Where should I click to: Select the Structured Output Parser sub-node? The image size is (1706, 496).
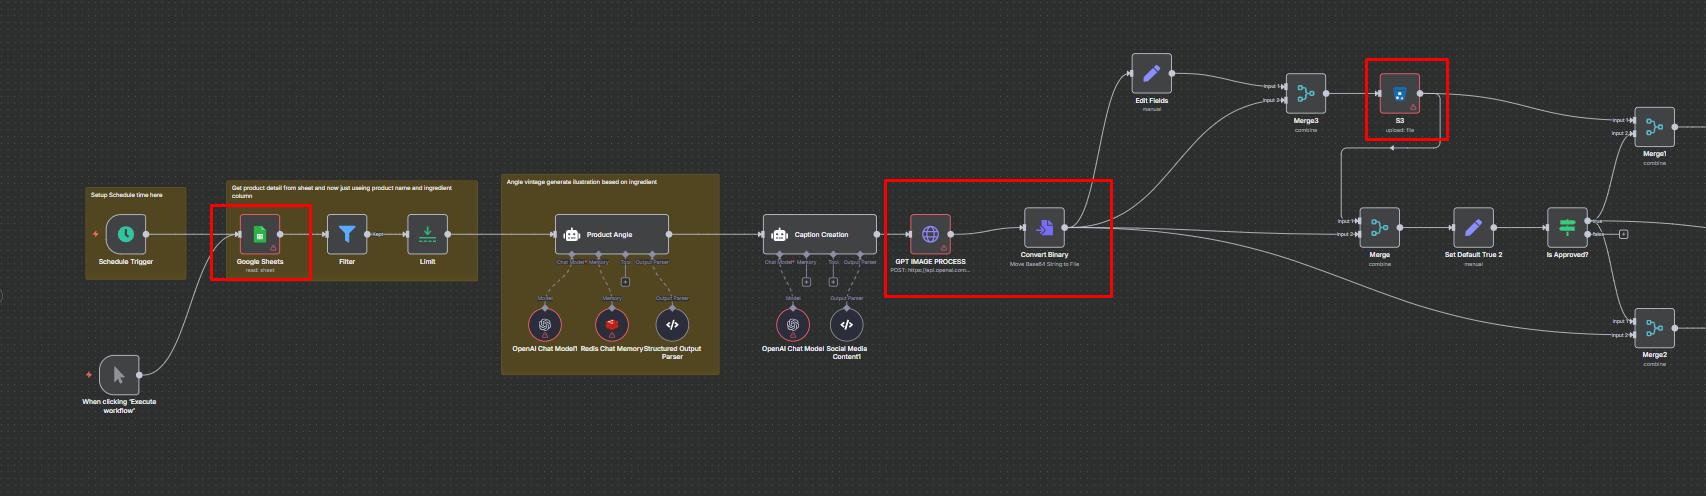pyautogui.click(x=672, y=324)
